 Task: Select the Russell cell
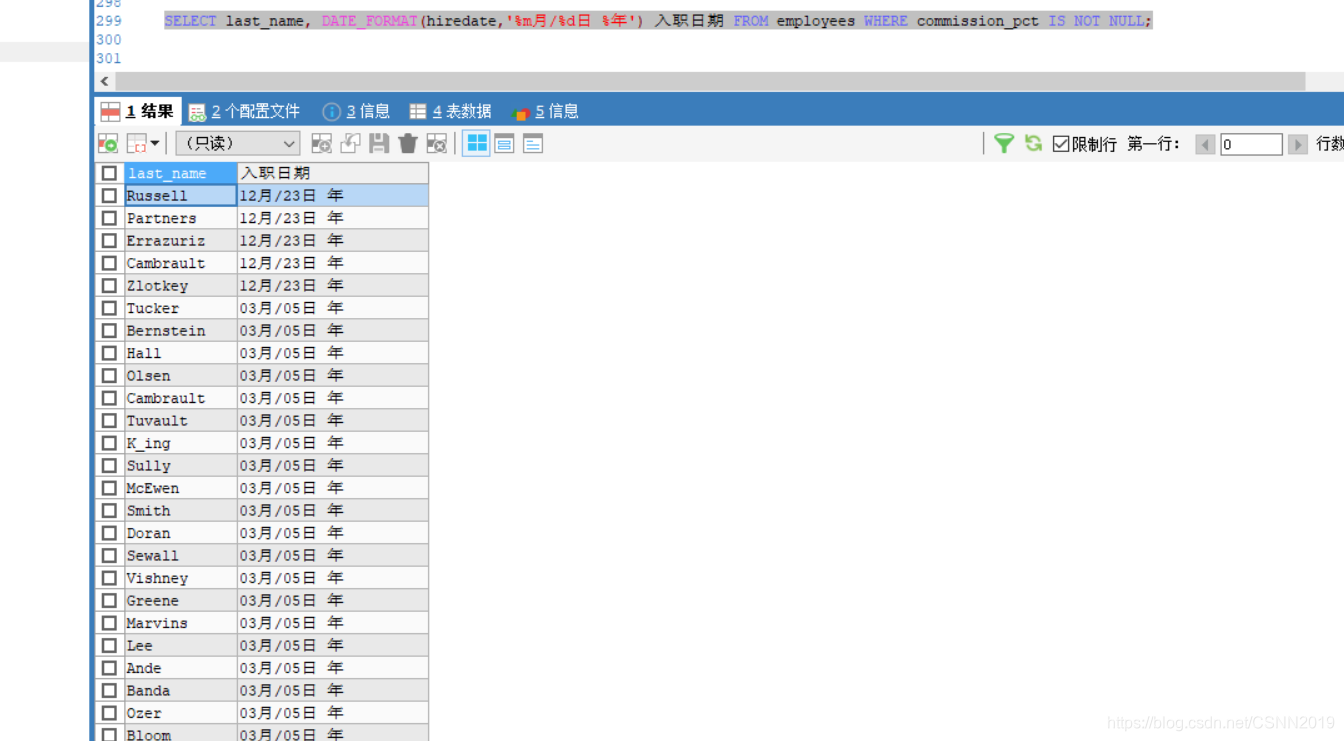(x=180, y=196)
